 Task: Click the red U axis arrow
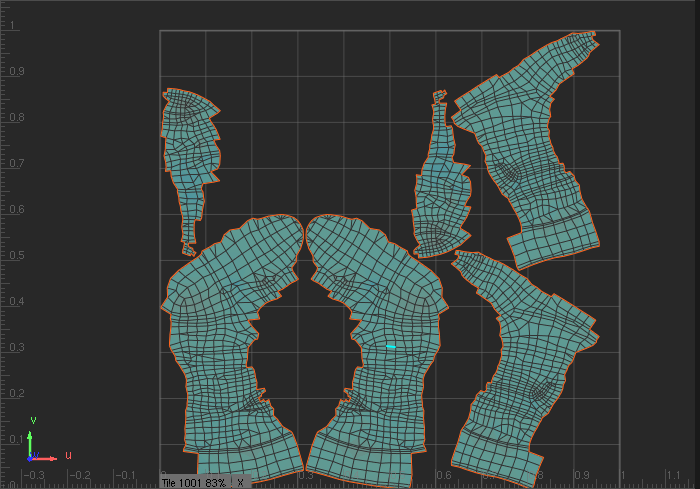45,459
